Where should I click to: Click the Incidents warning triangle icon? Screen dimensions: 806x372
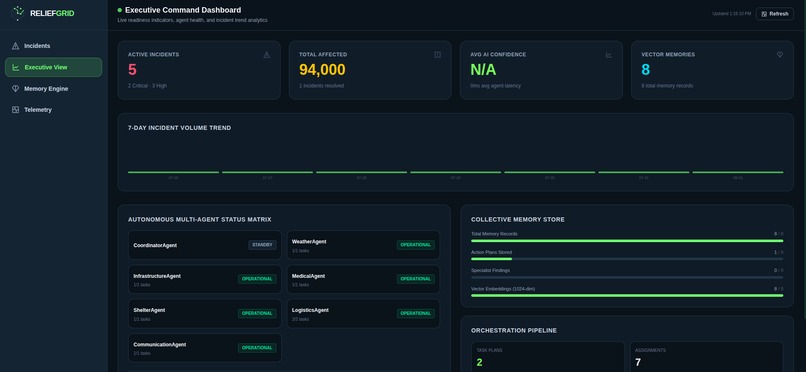[15, 46]
